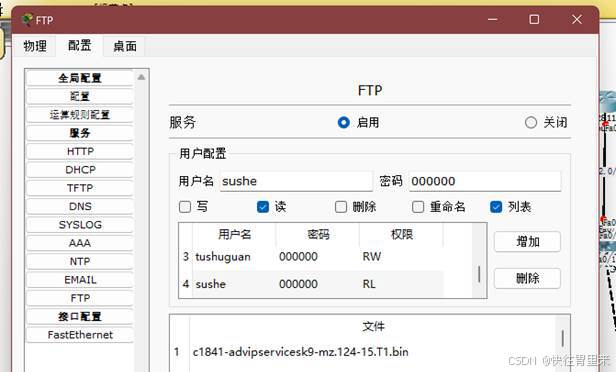Toggle the 重命名 permission checkbox

click(x=418, y=207)
